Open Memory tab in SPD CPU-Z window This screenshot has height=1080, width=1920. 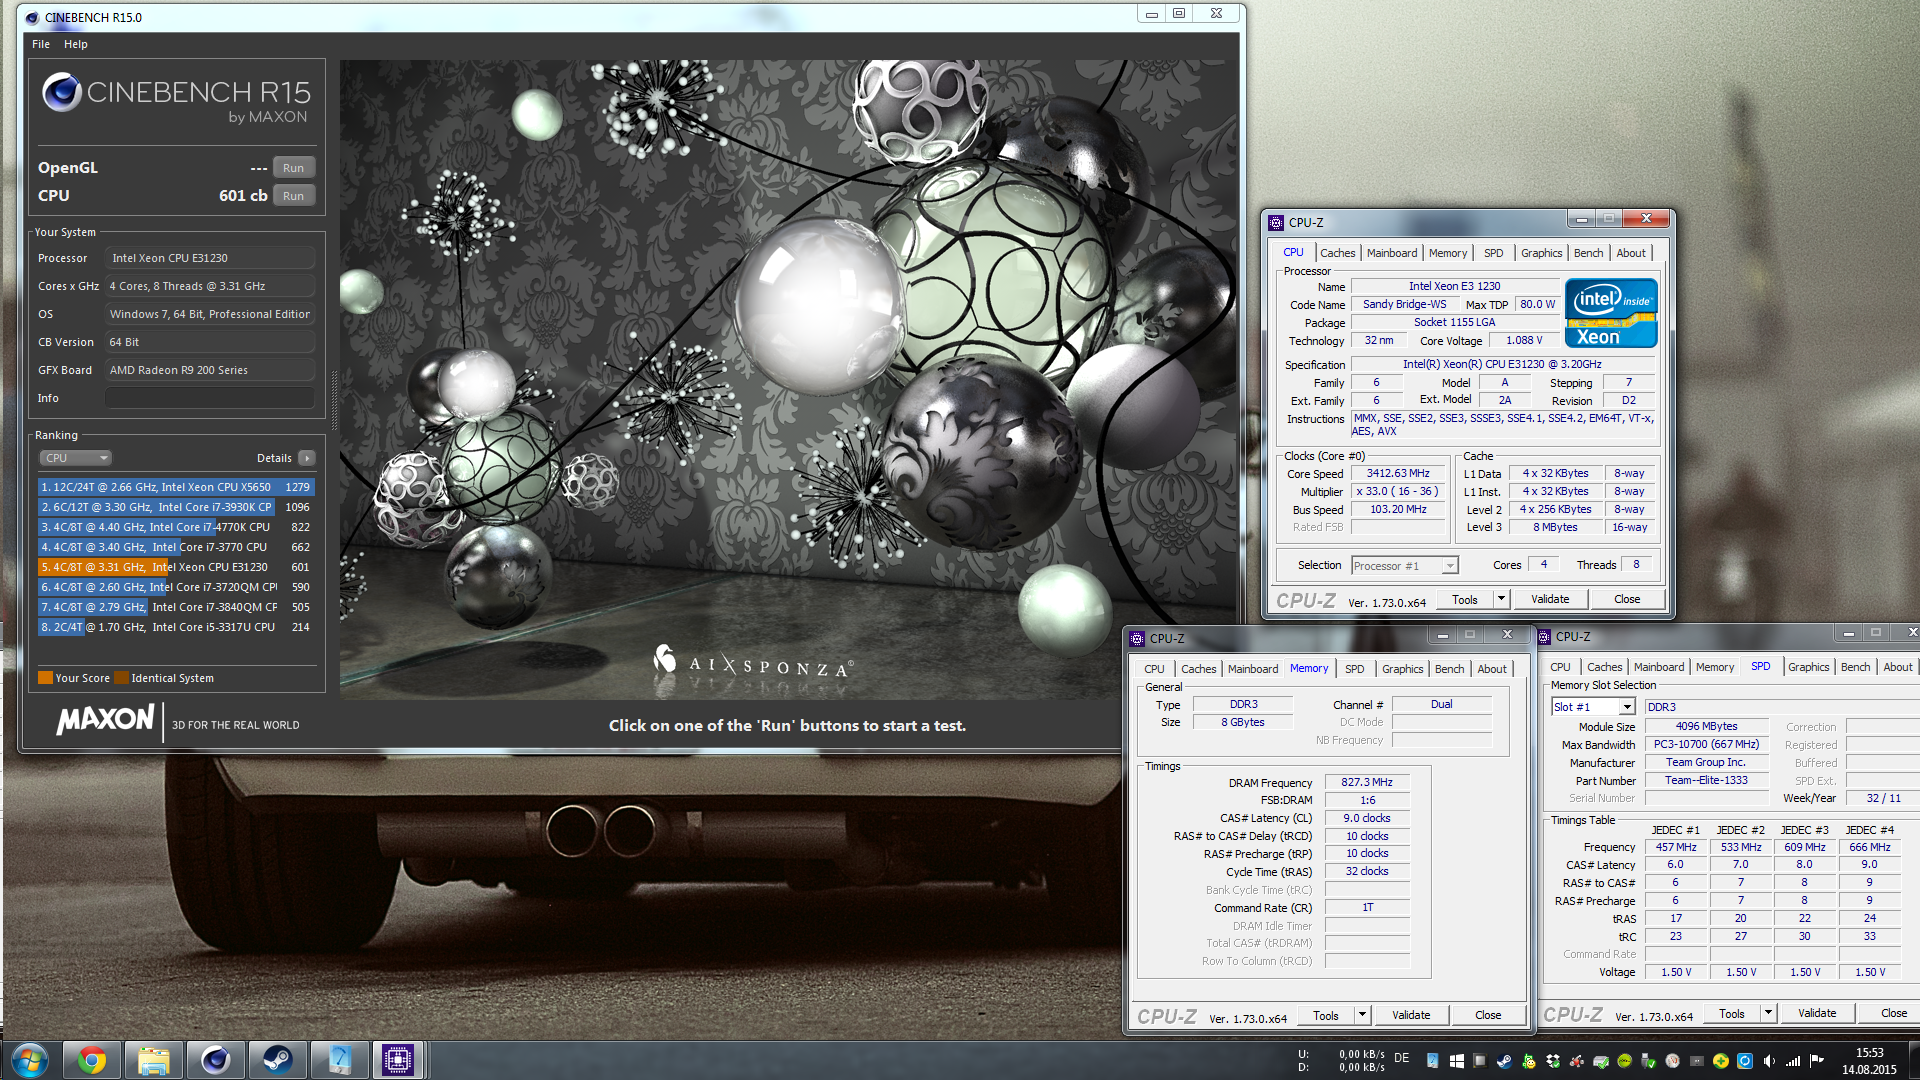(x=1715, y=667)
